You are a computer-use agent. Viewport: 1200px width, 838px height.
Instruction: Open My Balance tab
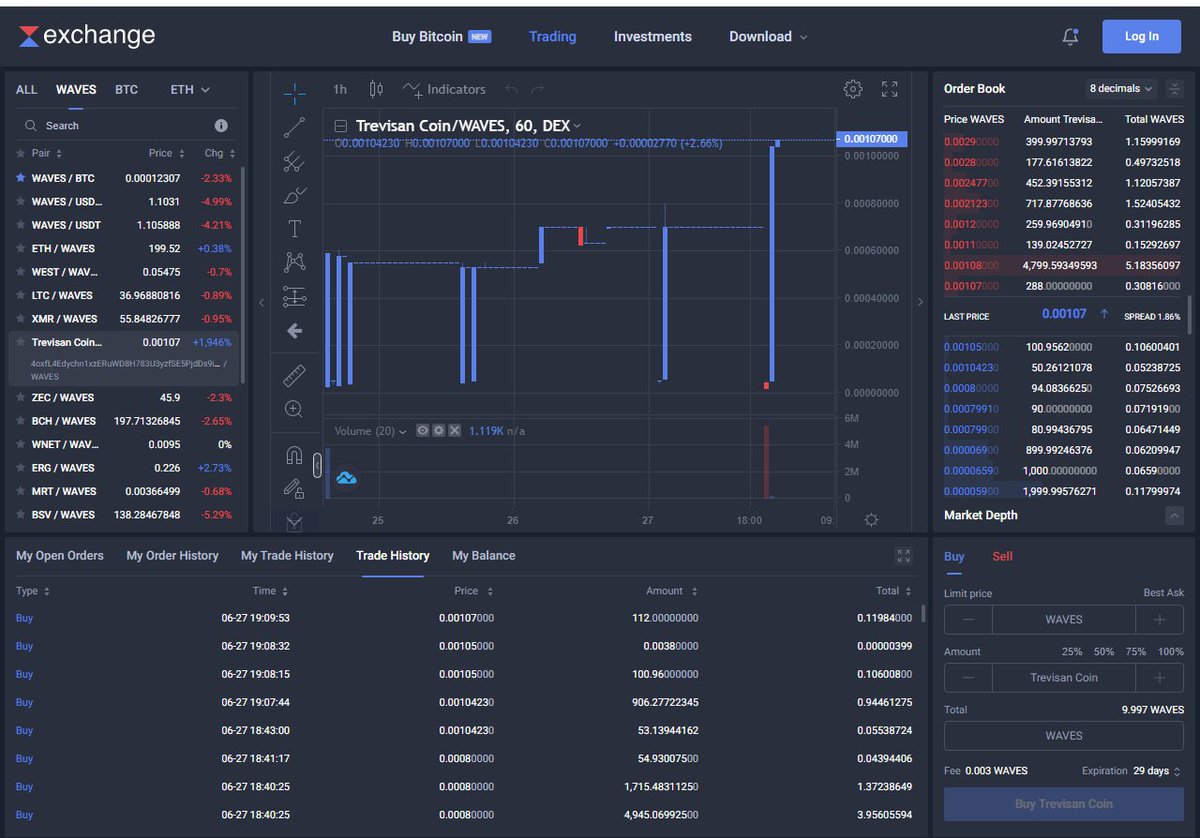tap(484, 555)
